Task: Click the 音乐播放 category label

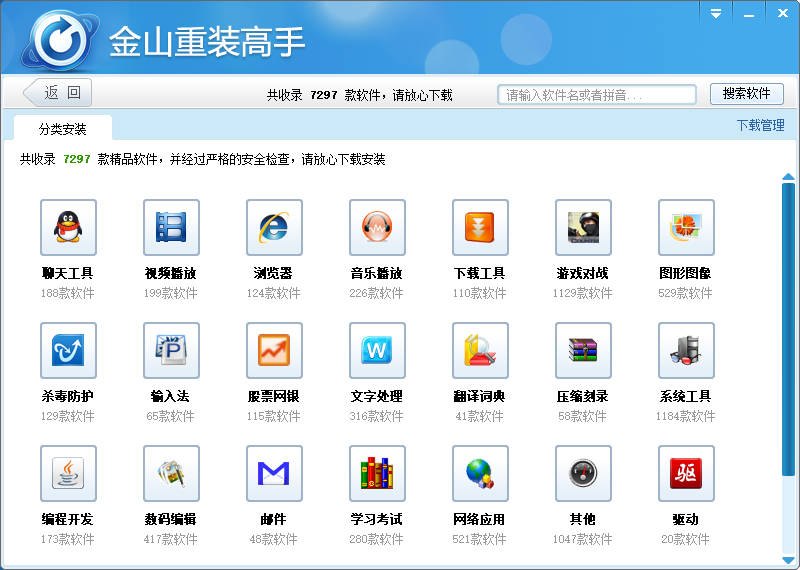Action: coord(377,274)
